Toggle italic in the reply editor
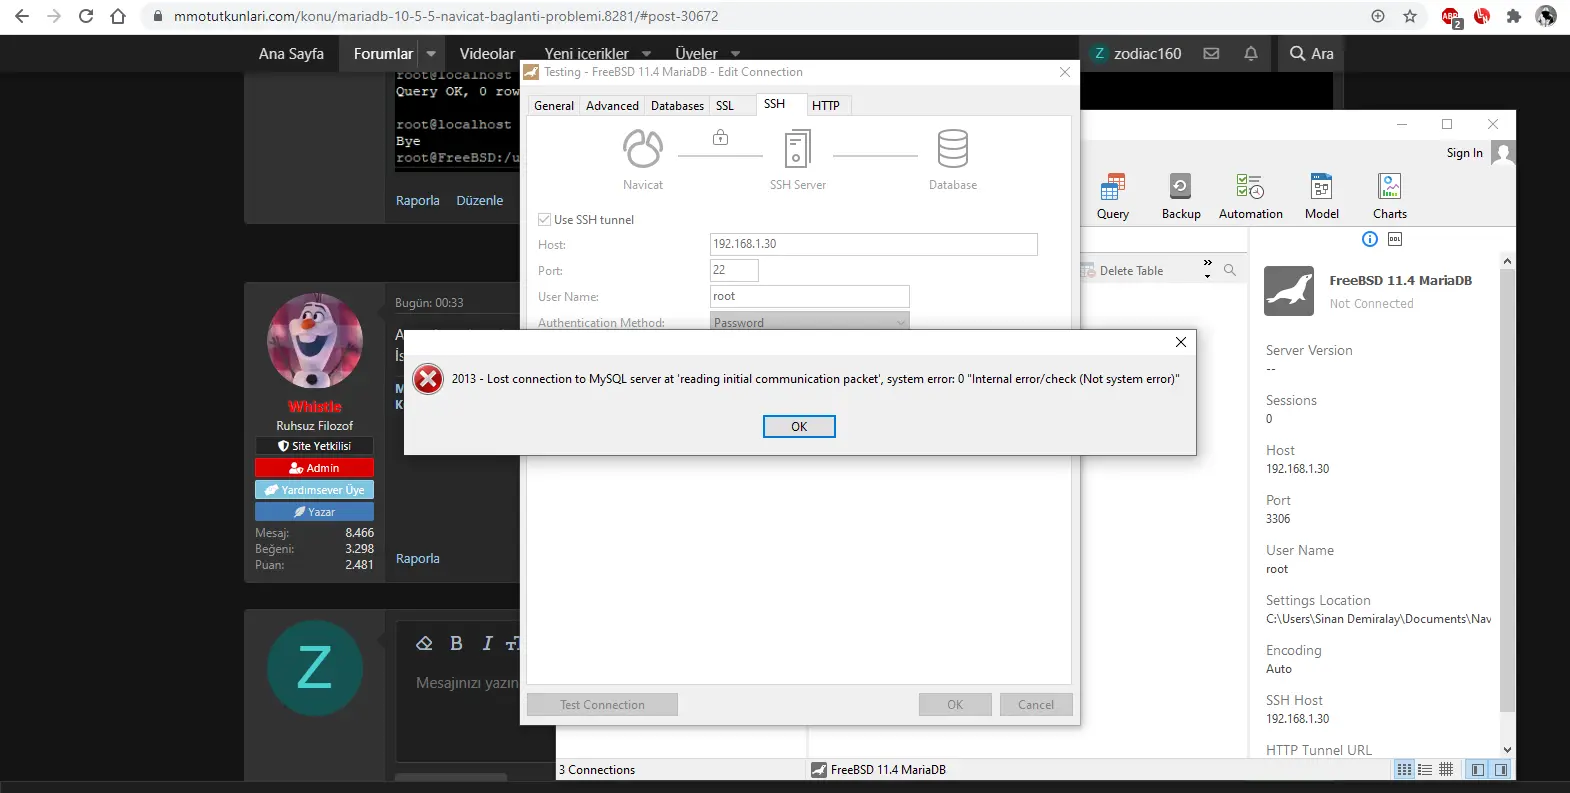This screenshot has width=1570, height=793. click(487, 644)
